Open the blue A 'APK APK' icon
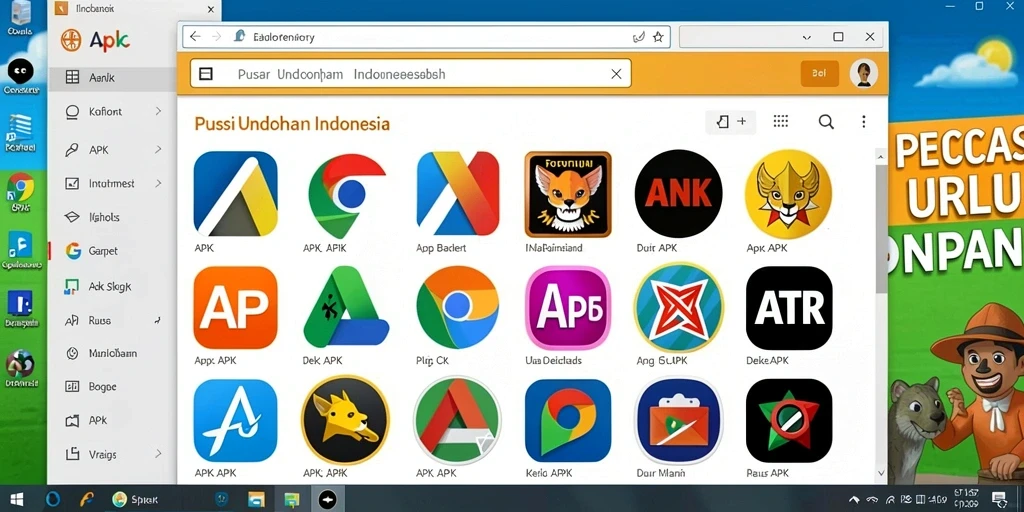 (235, 421)
